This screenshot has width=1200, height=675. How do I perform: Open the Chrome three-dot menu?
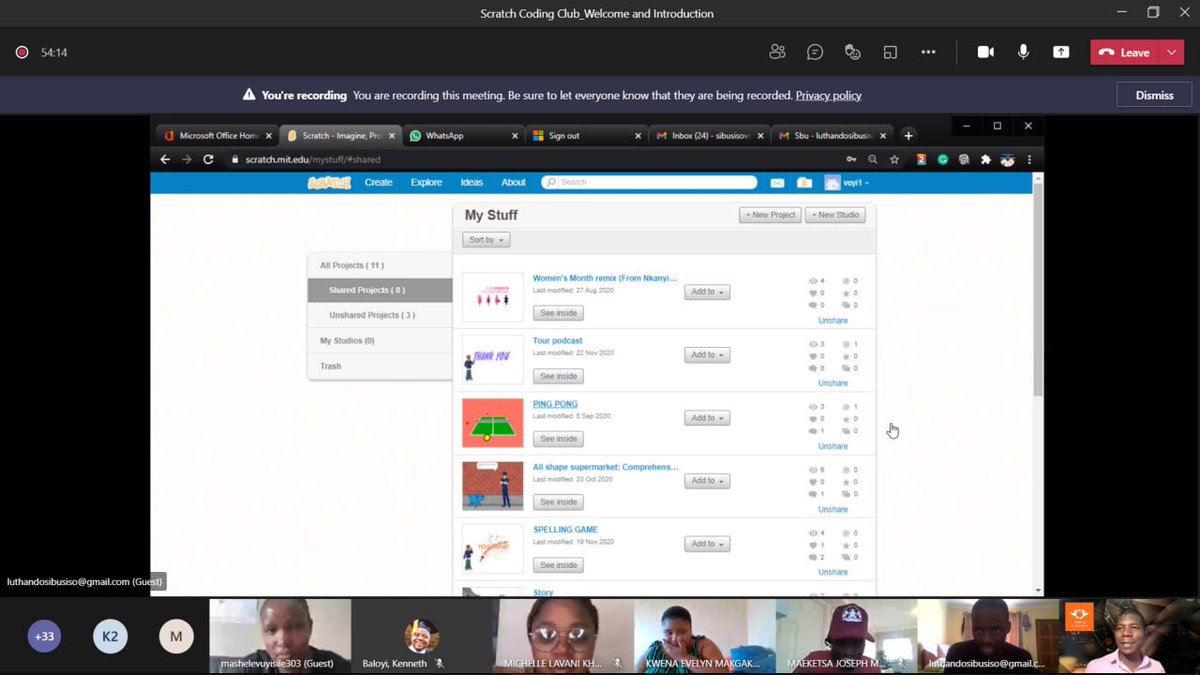pyautogui.click(x=1029, y=159)
